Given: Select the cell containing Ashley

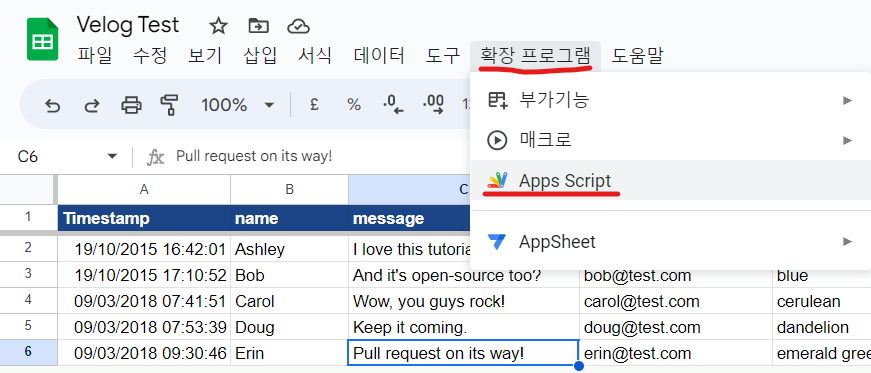Looking at the screenshot, I should point(289,249).
